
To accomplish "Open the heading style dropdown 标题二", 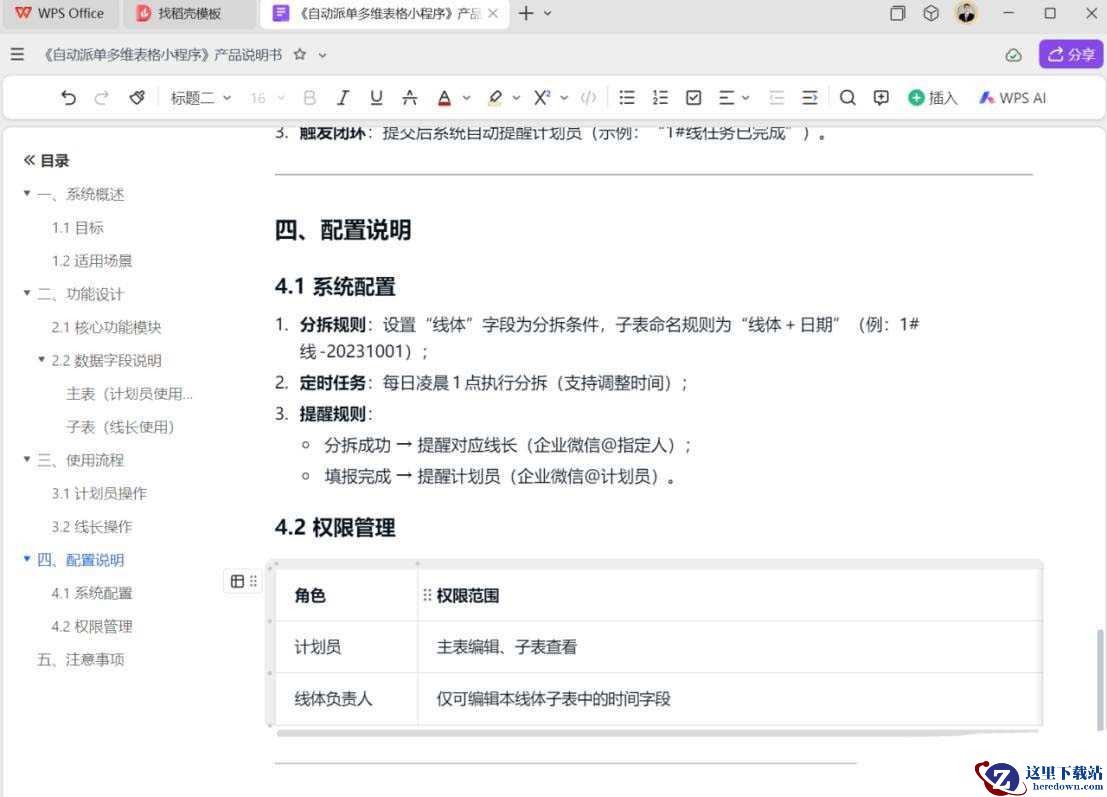I will [x=201, y=97].
